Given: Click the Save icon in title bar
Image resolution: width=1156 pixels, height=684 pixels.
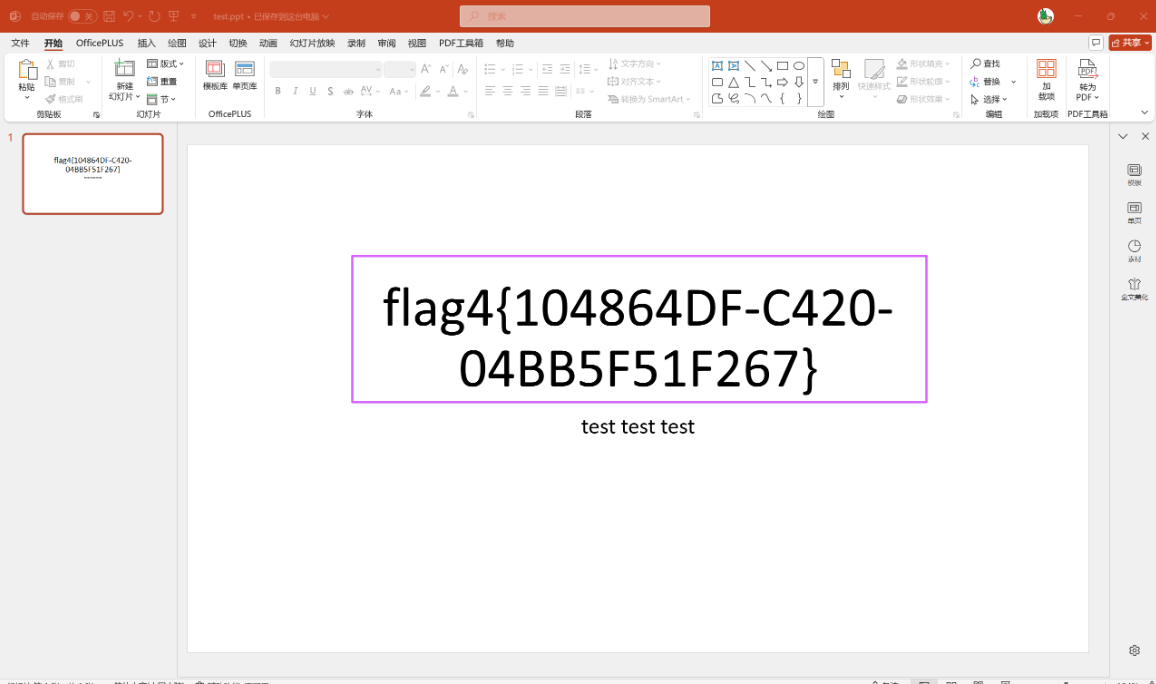Looking at the screenshot, I should tap(109, 16).
